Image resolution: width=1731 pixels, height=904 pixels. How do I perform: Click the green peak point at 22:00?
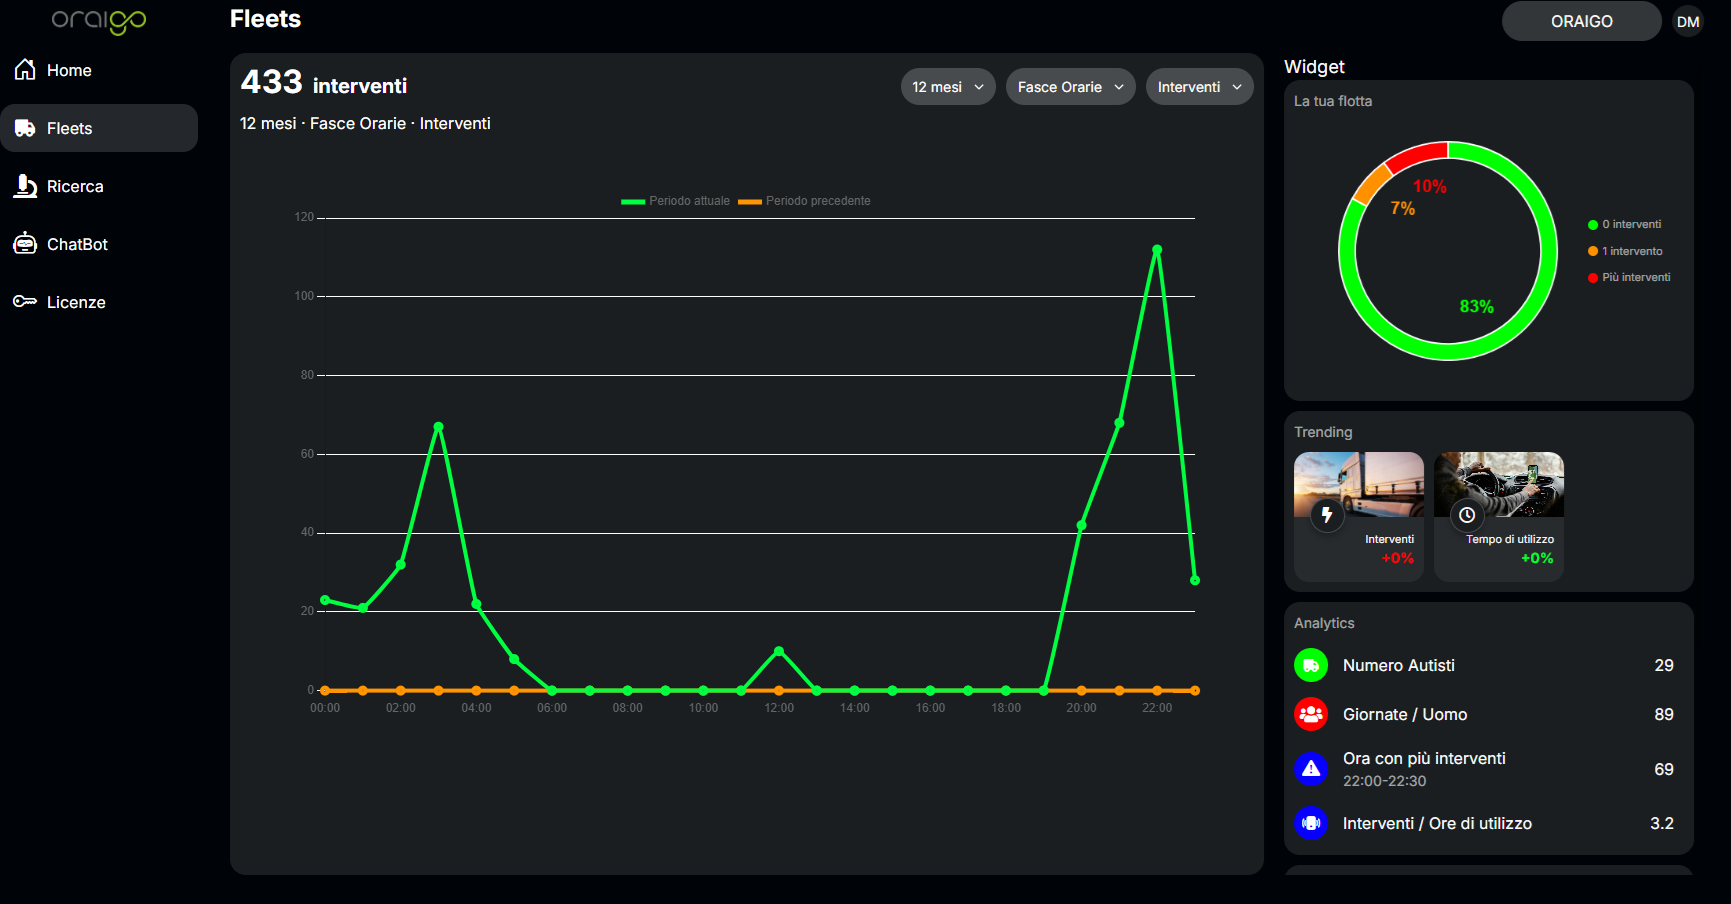pyautogui.click(x=1156, y=250)
